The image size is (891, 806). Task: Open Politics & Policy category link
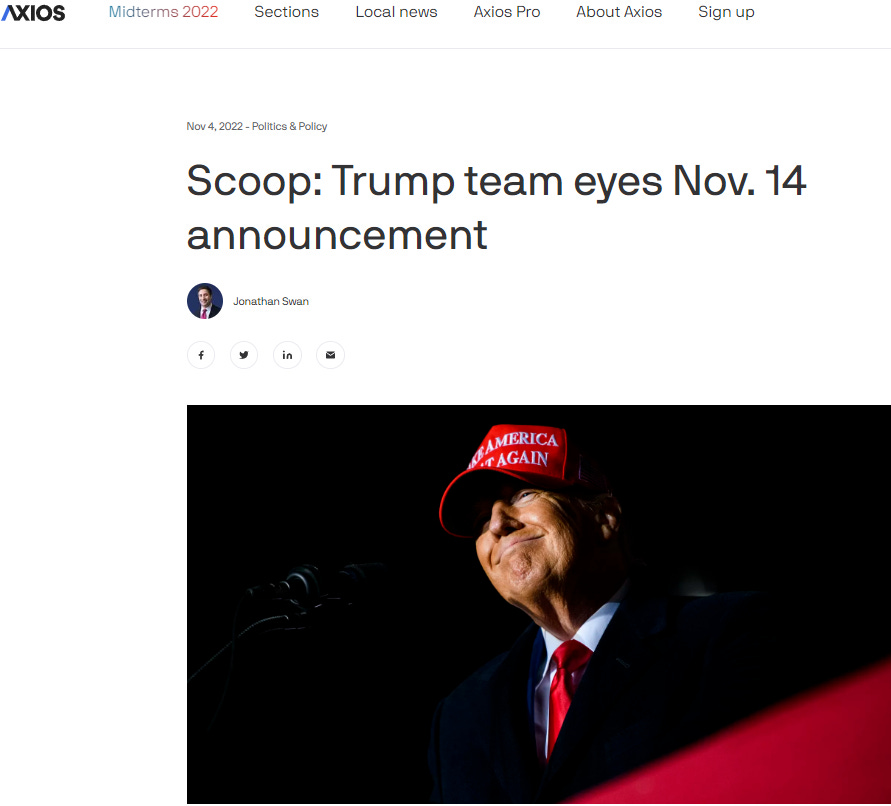click(x=289, y=126)
